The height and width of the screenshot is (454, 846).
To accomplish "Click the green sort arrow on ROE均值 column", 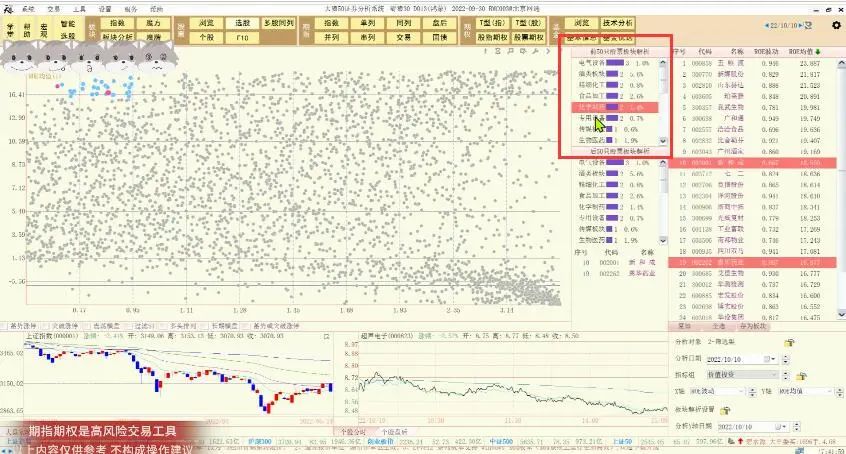I will (818, 52).
